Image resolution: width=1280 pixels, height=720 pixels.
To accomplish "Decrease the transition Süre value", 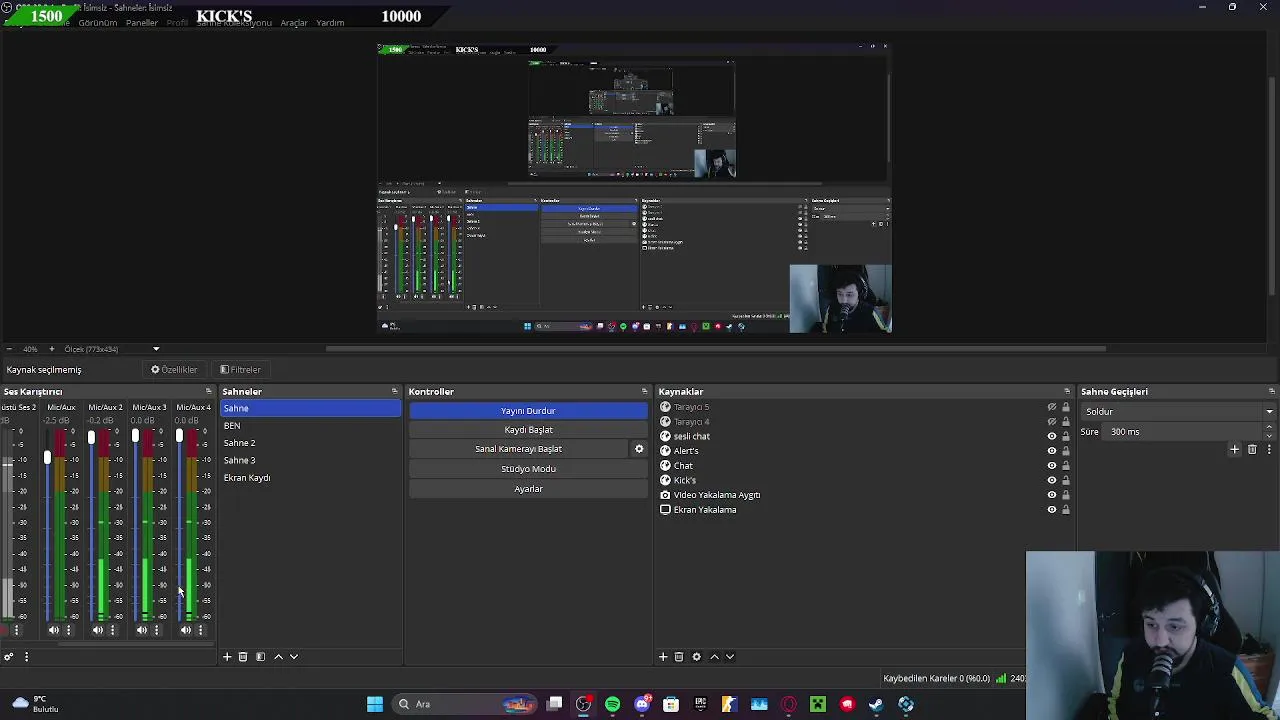I will click(1269, 436).
